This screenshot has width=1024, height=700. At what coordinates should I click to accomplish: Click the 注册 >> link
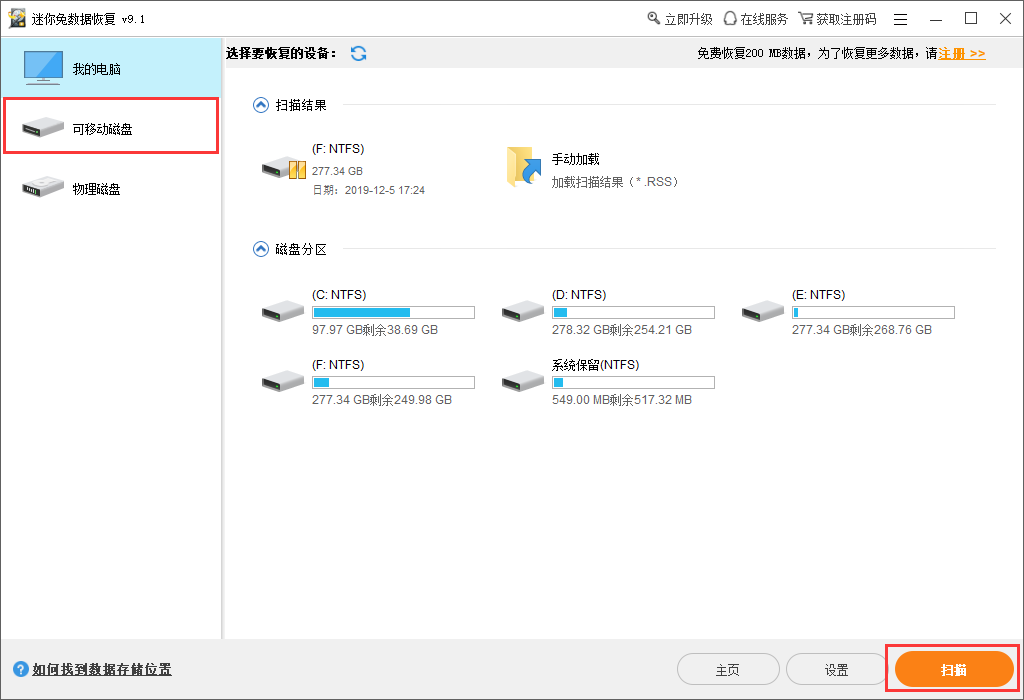pos(962,54)
